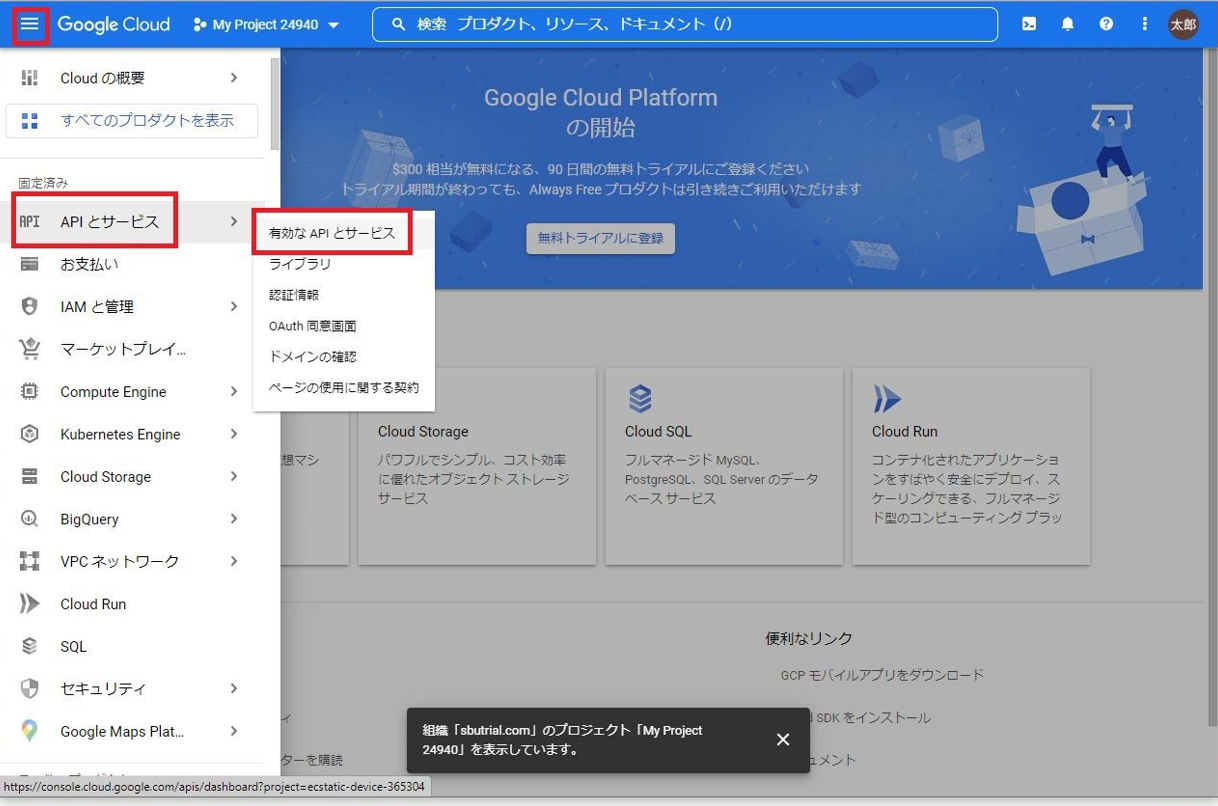The image size is (1218, 806).
Task: Click the Cloud Run sidebar label
Action: click(x=93, y=604)
